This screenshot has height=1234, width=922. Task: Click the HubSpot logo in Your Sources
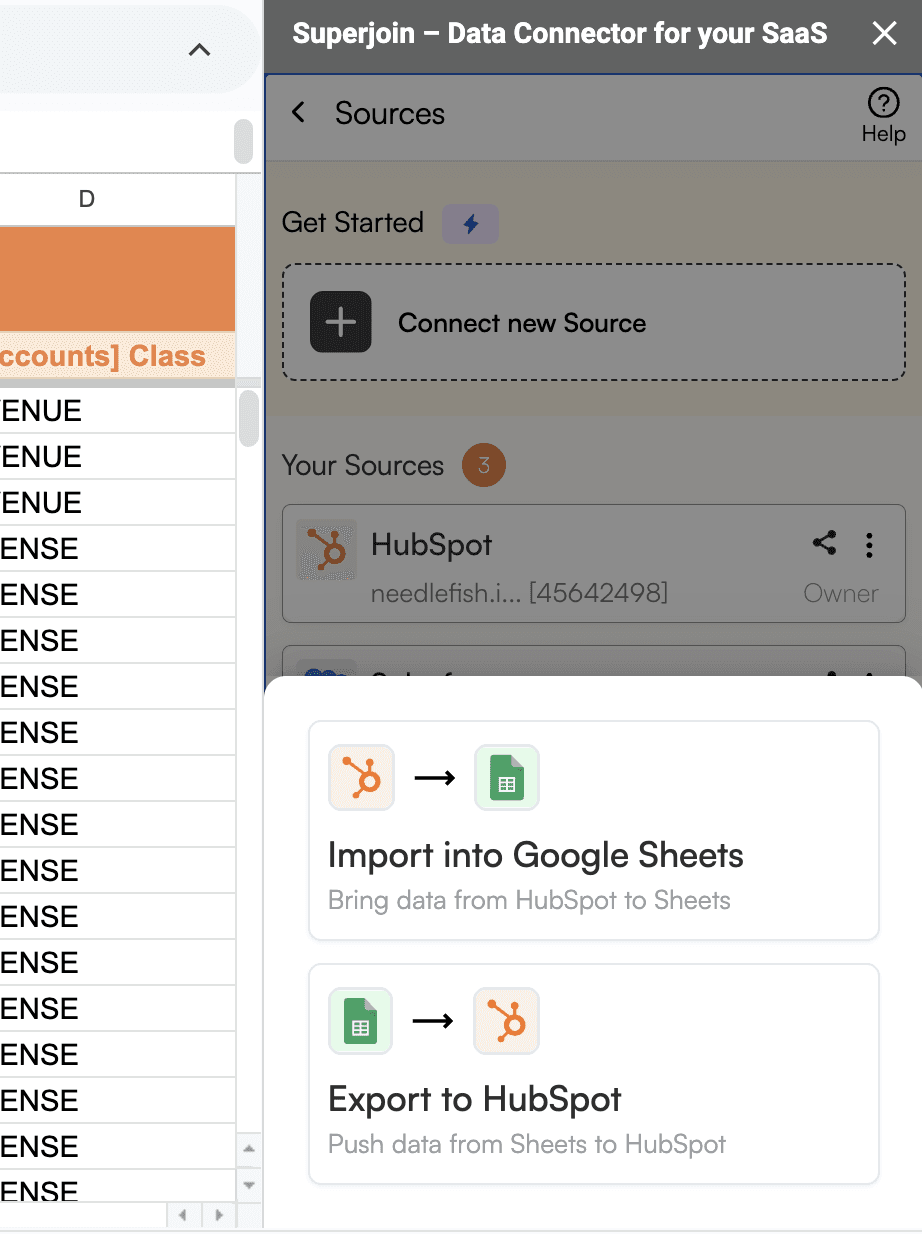(326, 549)
